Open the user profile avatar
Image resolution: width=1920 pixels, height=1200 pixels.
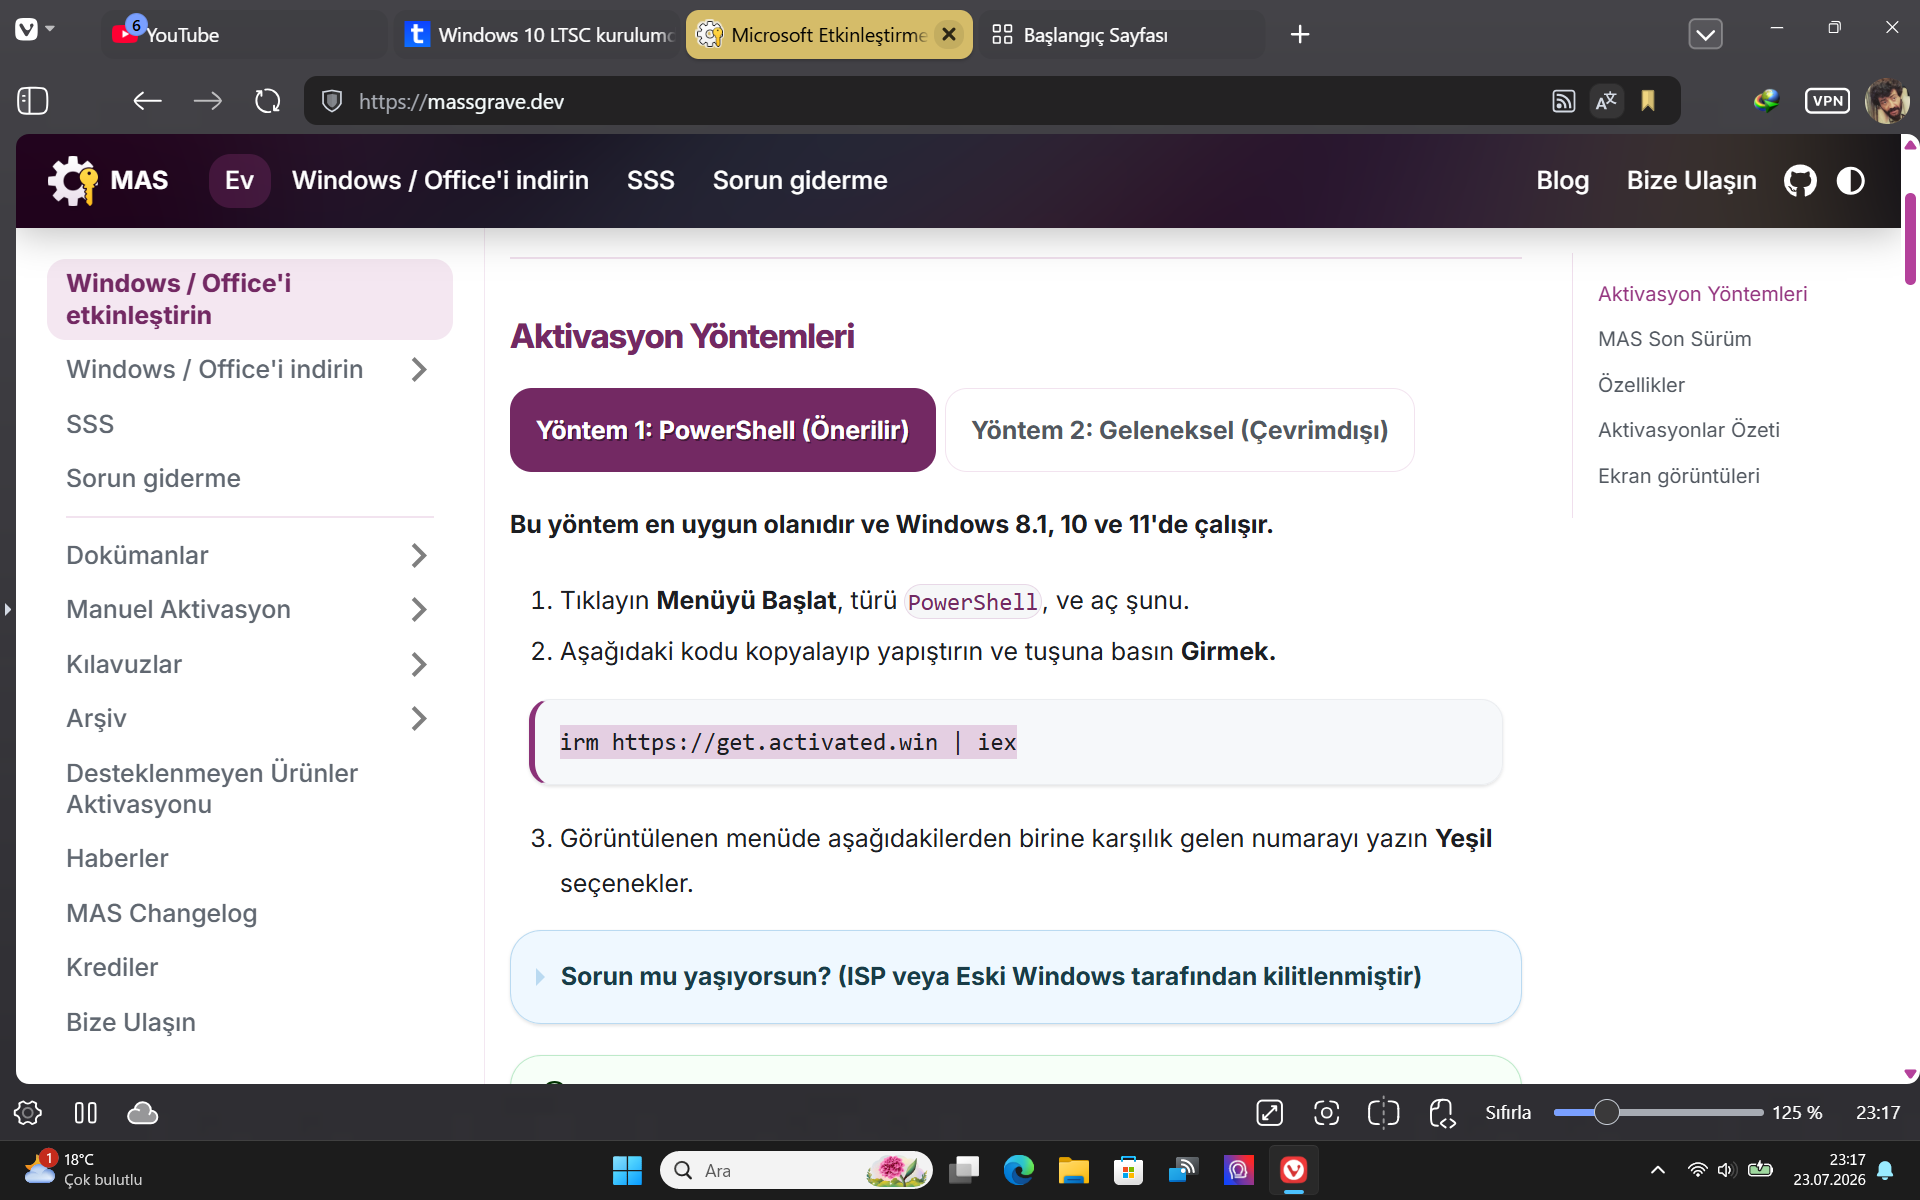tap(1887, 101)
